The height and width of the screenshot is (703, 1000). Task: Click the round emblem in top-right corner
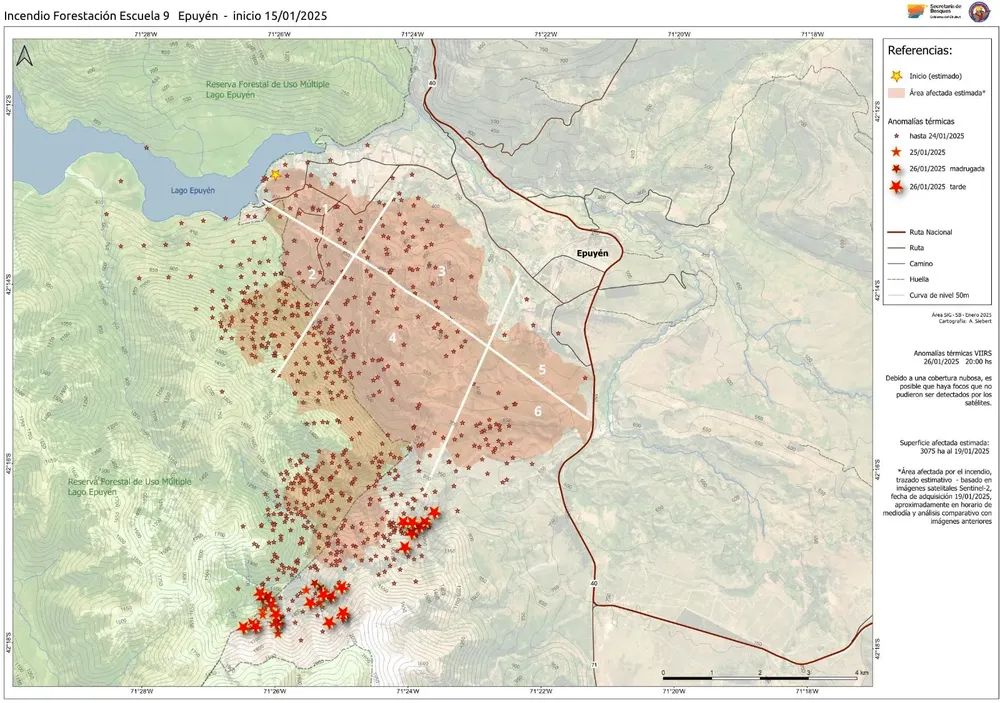pos(977,10)
